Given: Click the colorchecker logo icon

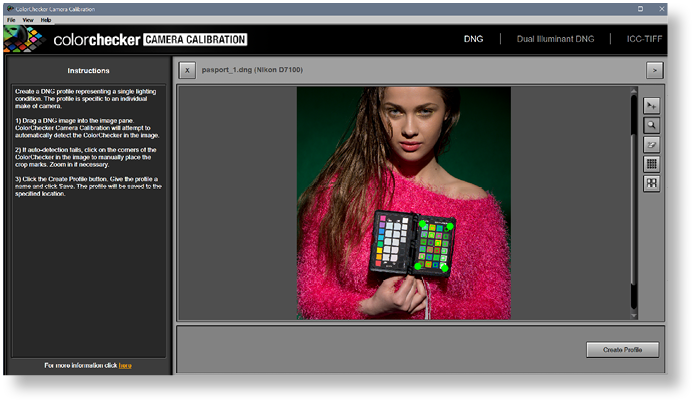Looking at the screenshot, I should [24, 39].
